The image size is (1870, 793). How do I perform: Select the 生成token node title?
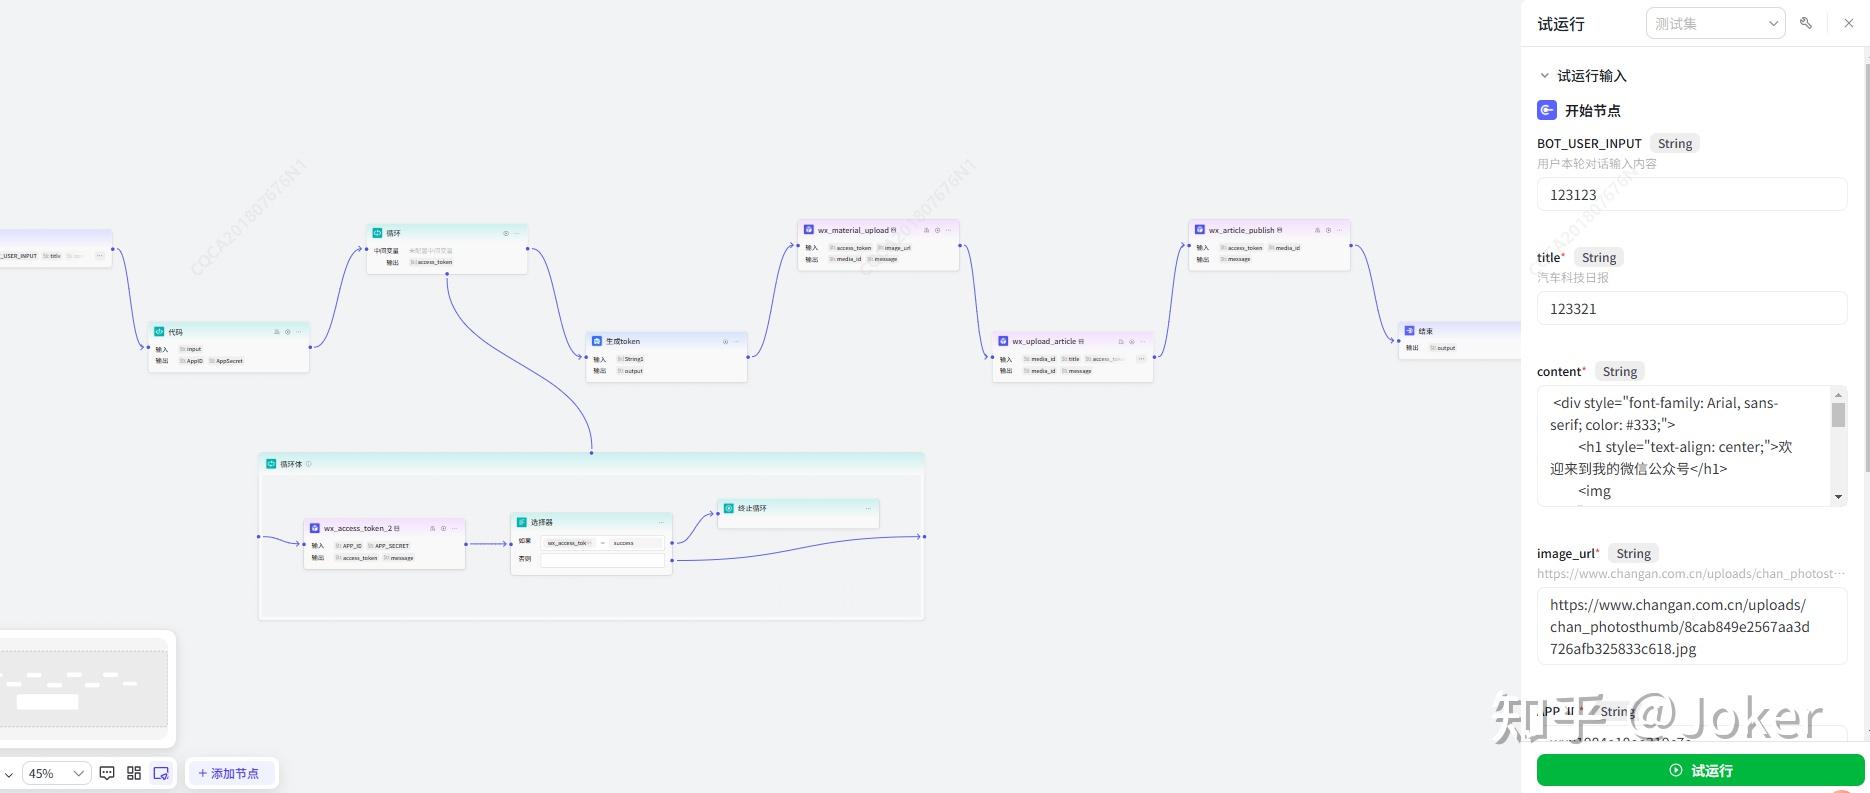coord(622,341)
